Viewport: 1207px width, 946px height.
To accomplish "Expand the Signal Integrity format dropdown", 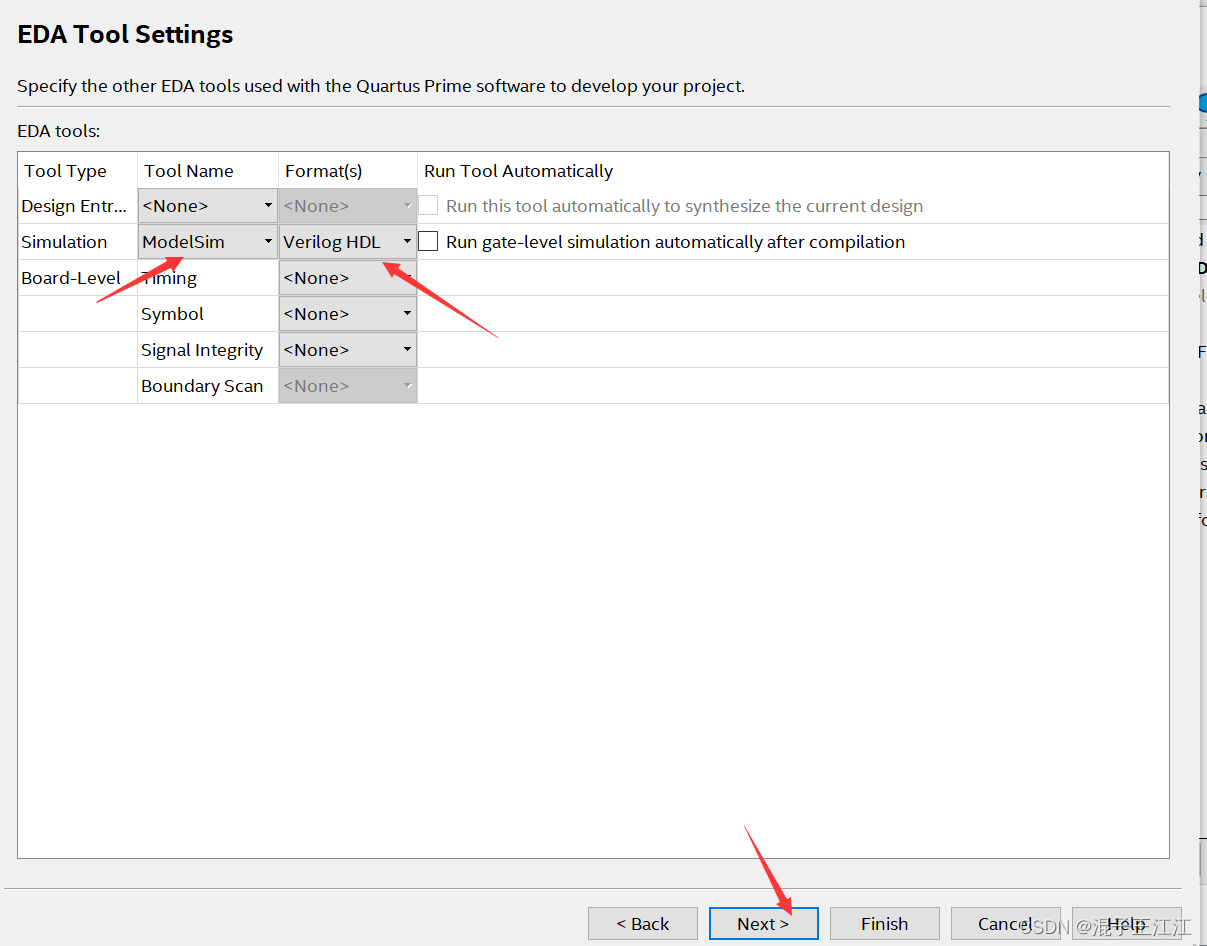I will click(347, 350).
